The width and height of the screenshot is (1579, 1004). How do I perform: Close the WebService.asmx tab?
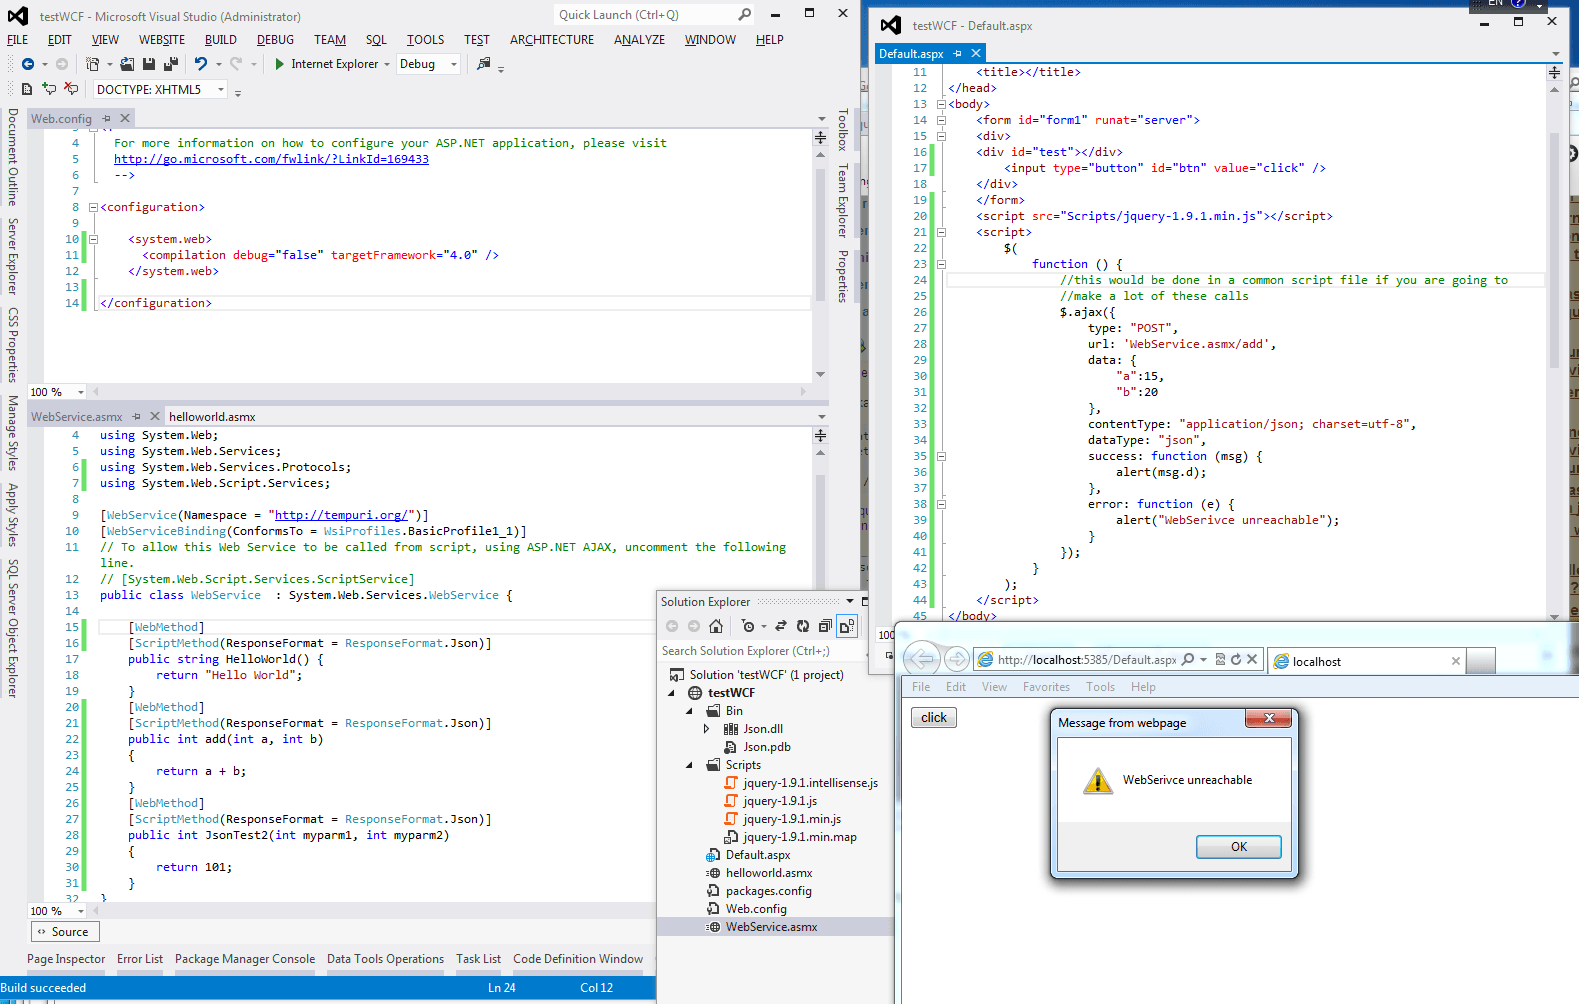tap(154, 416)
